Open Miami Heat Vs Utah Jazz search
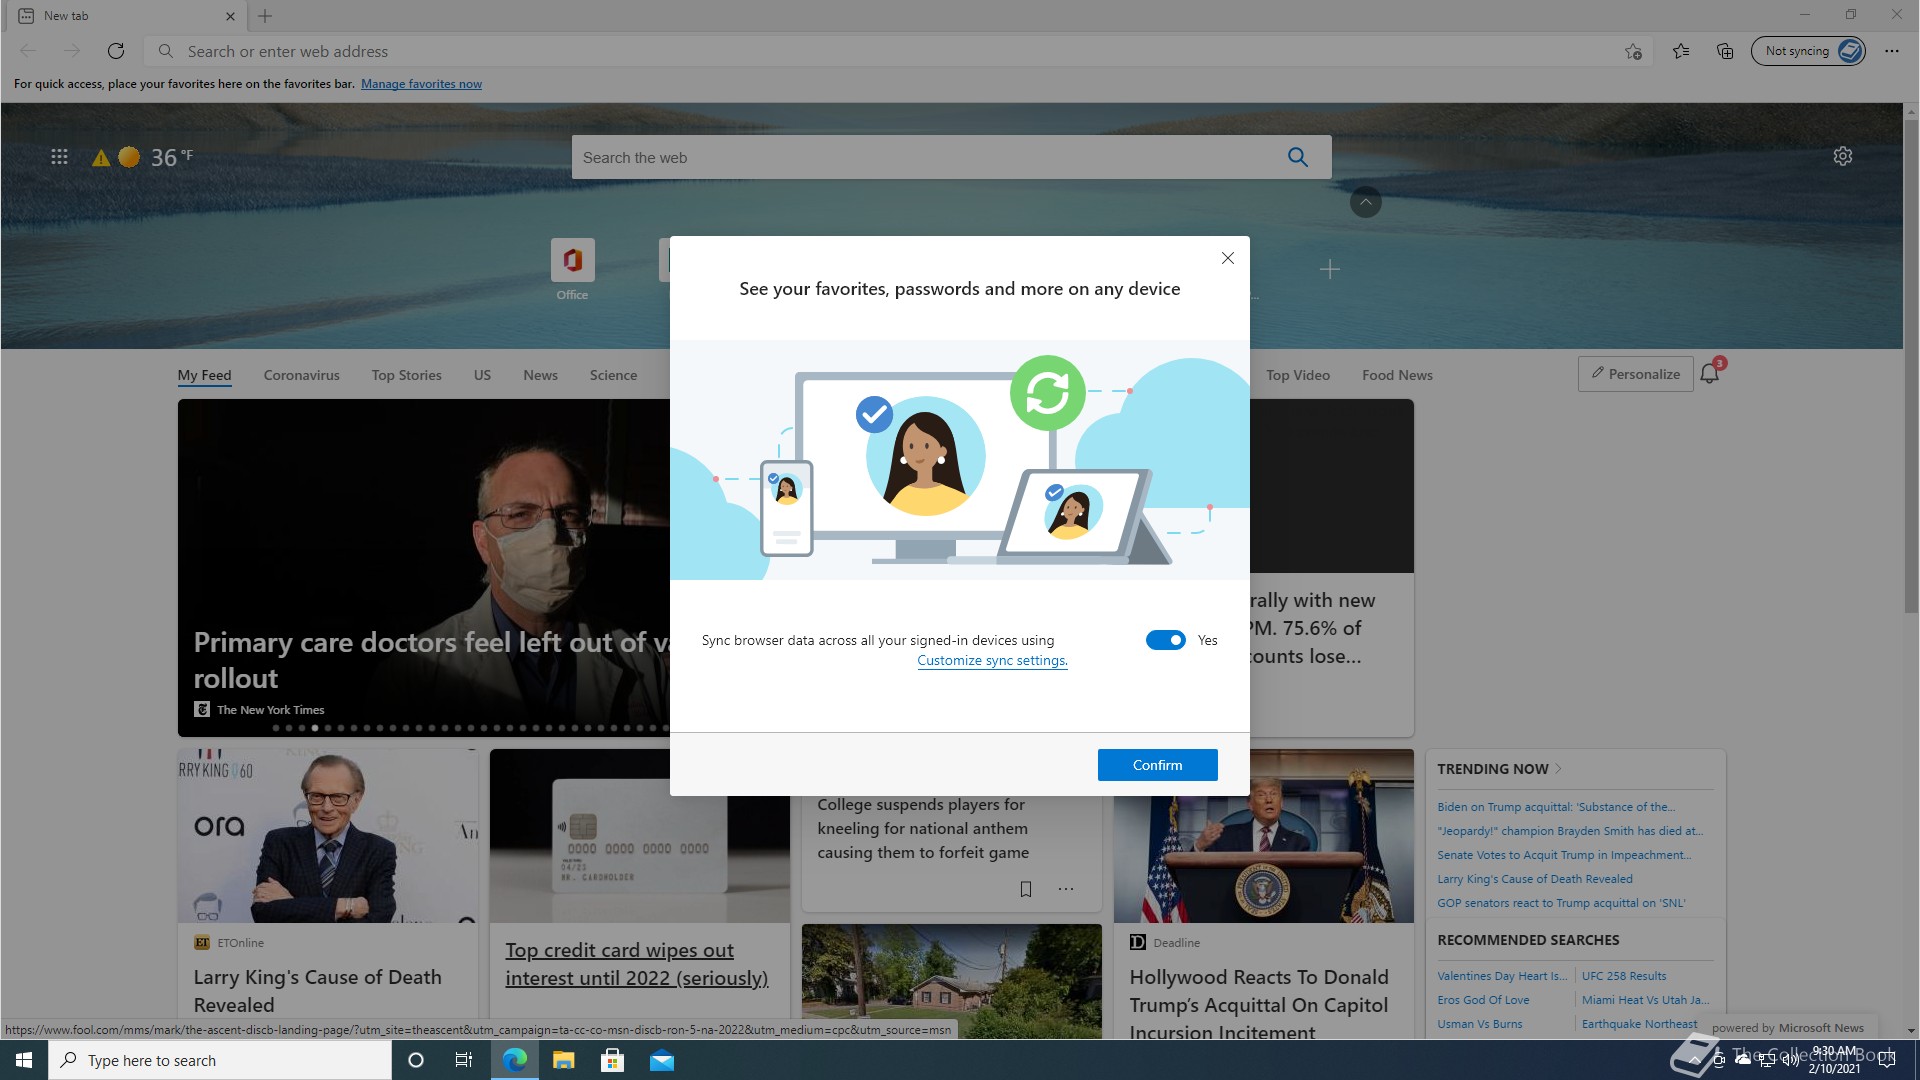Image resolution: width=1920 pixels, height=1080 pixels. click(x=1645, y=1000)
